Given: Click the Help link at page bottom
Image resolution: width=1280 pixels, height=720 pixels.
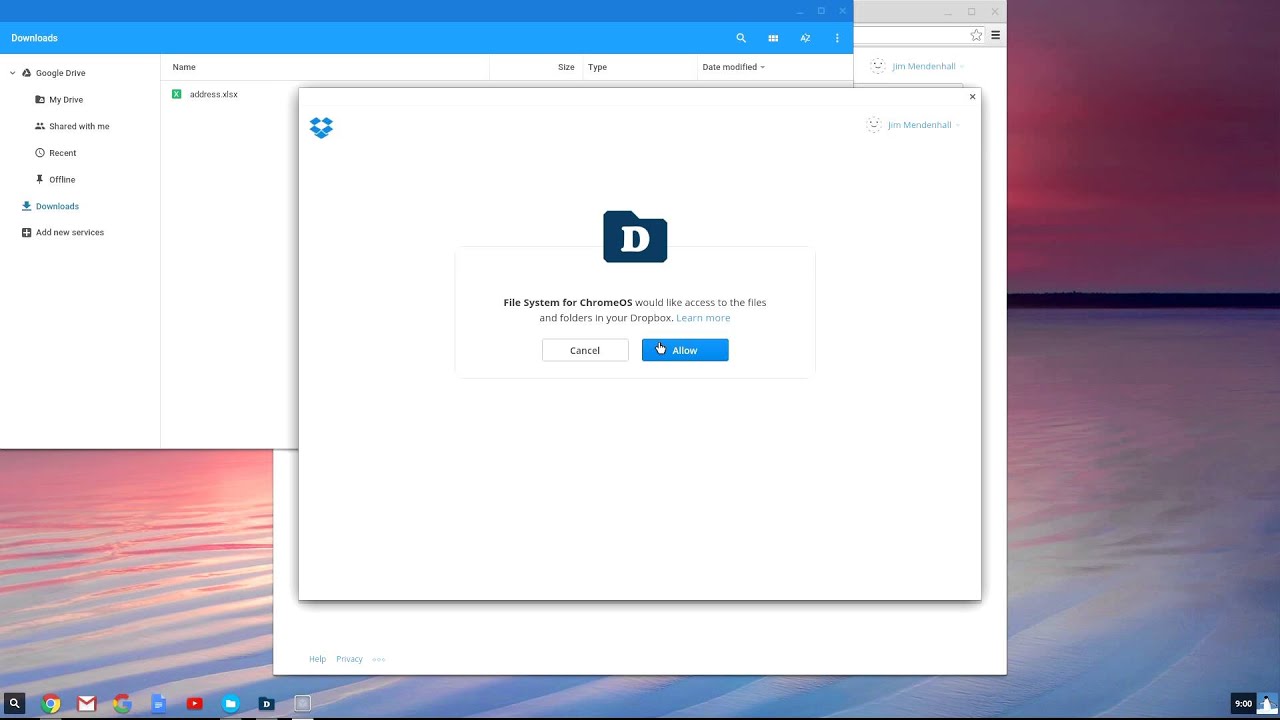Looking at the screenshot, I should click(x=317, y=659).
